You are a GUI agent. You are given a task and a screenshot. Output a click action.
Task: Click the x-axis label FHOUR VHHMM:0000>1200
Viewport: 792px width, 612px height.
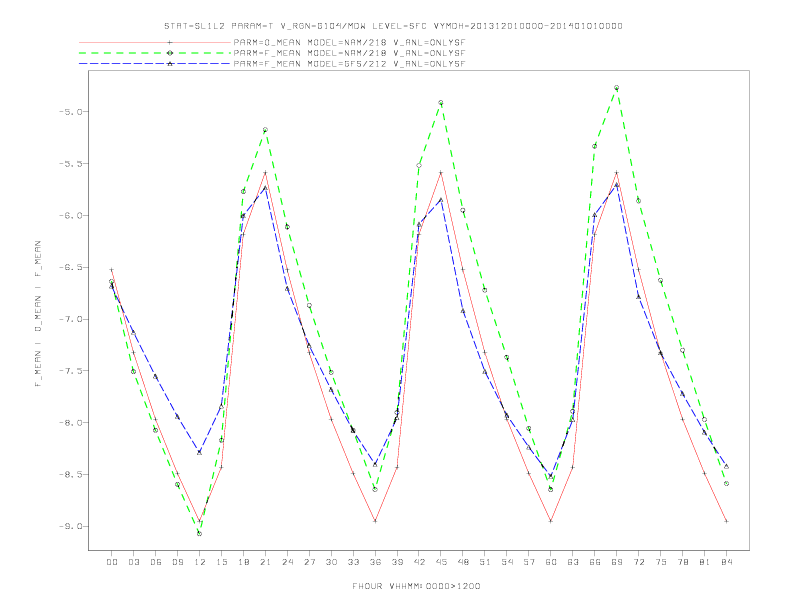416,586
